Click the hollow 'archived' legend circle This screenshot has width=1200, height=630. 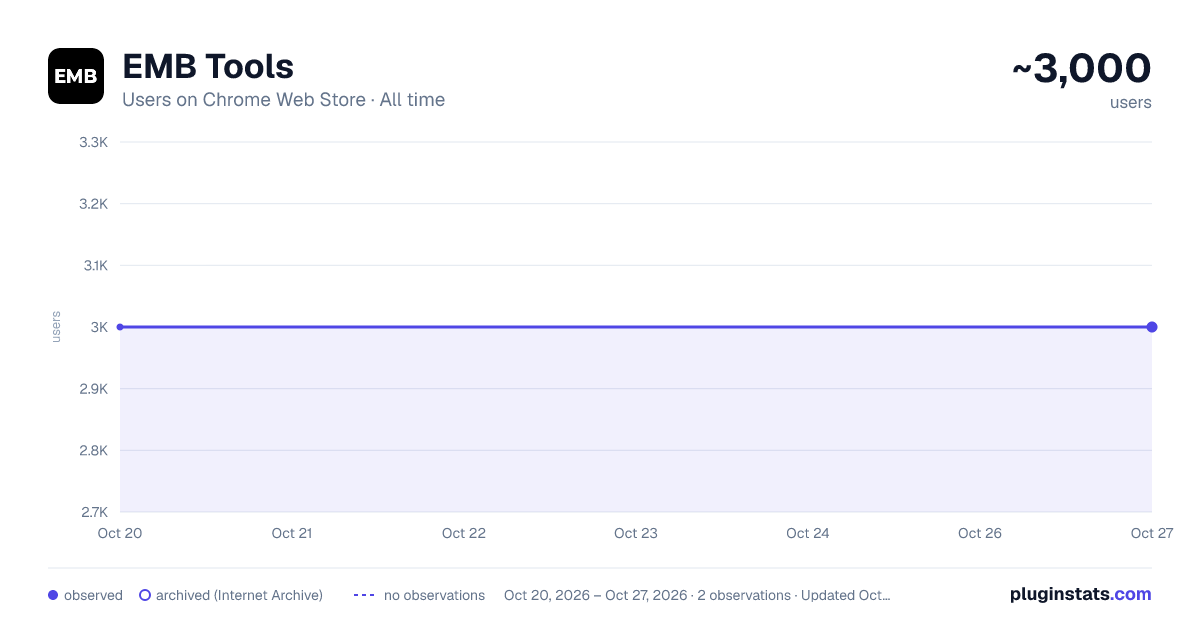[145, 595]
